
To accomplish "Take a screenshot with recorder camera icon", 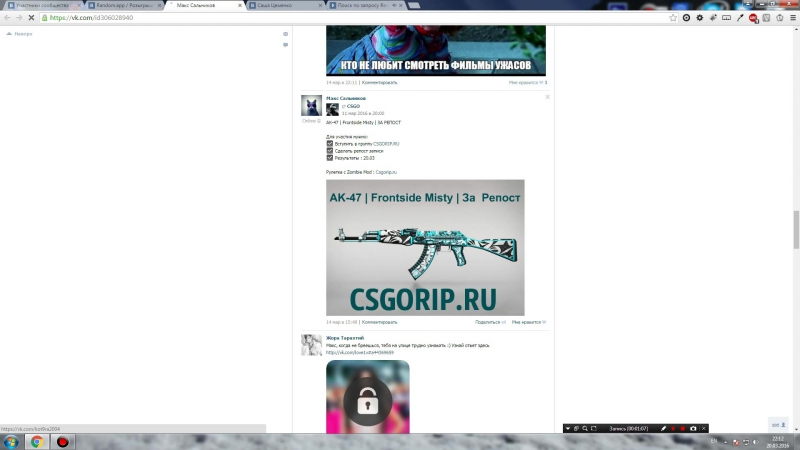I will pos(693,429).
